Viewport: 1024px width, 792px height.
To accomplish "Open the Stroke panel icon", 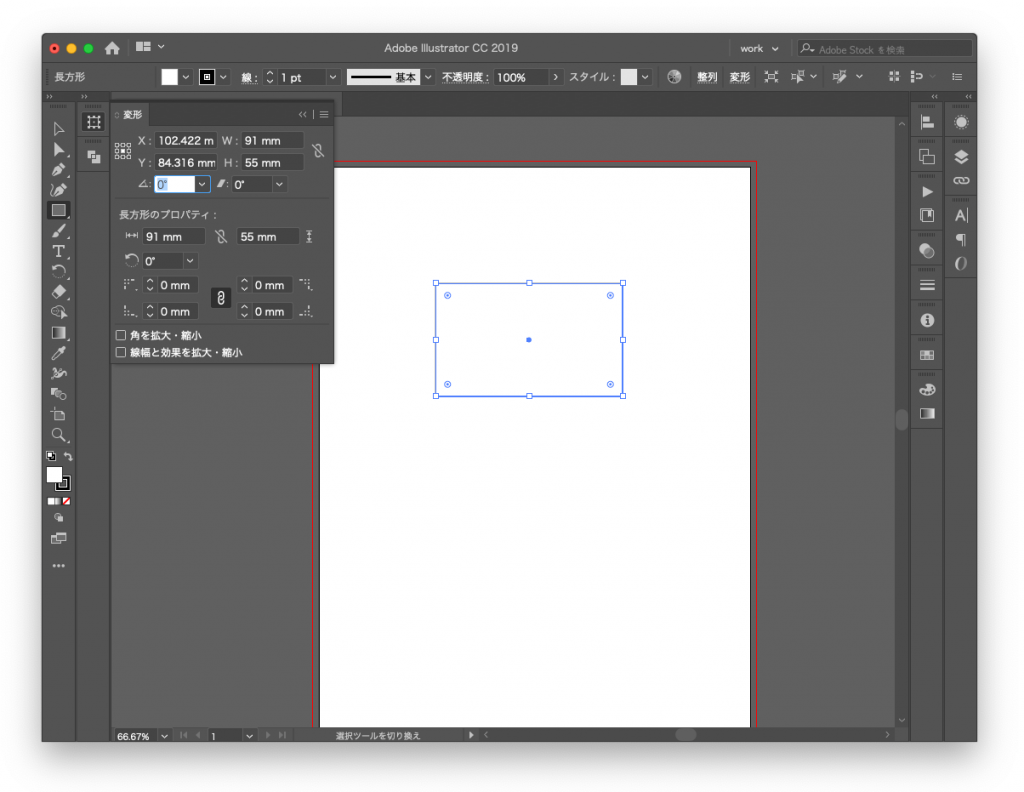I will 927,285.
